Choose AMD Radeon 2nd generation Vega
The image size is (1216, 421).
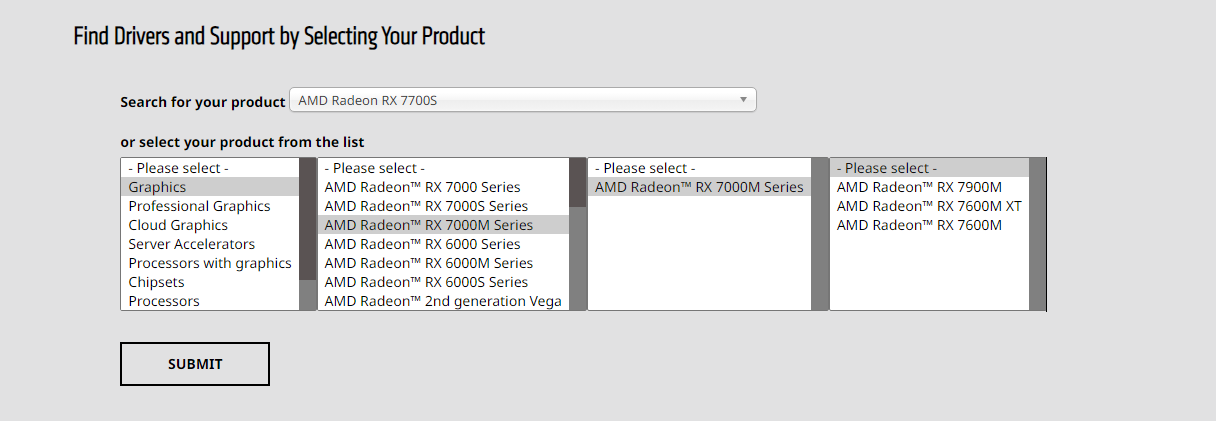point(443,301)
